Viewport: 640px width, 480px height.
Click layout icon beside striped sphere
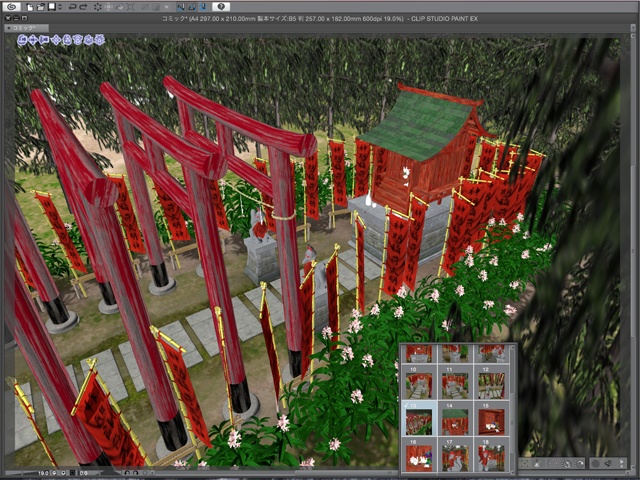click(609, 463)
